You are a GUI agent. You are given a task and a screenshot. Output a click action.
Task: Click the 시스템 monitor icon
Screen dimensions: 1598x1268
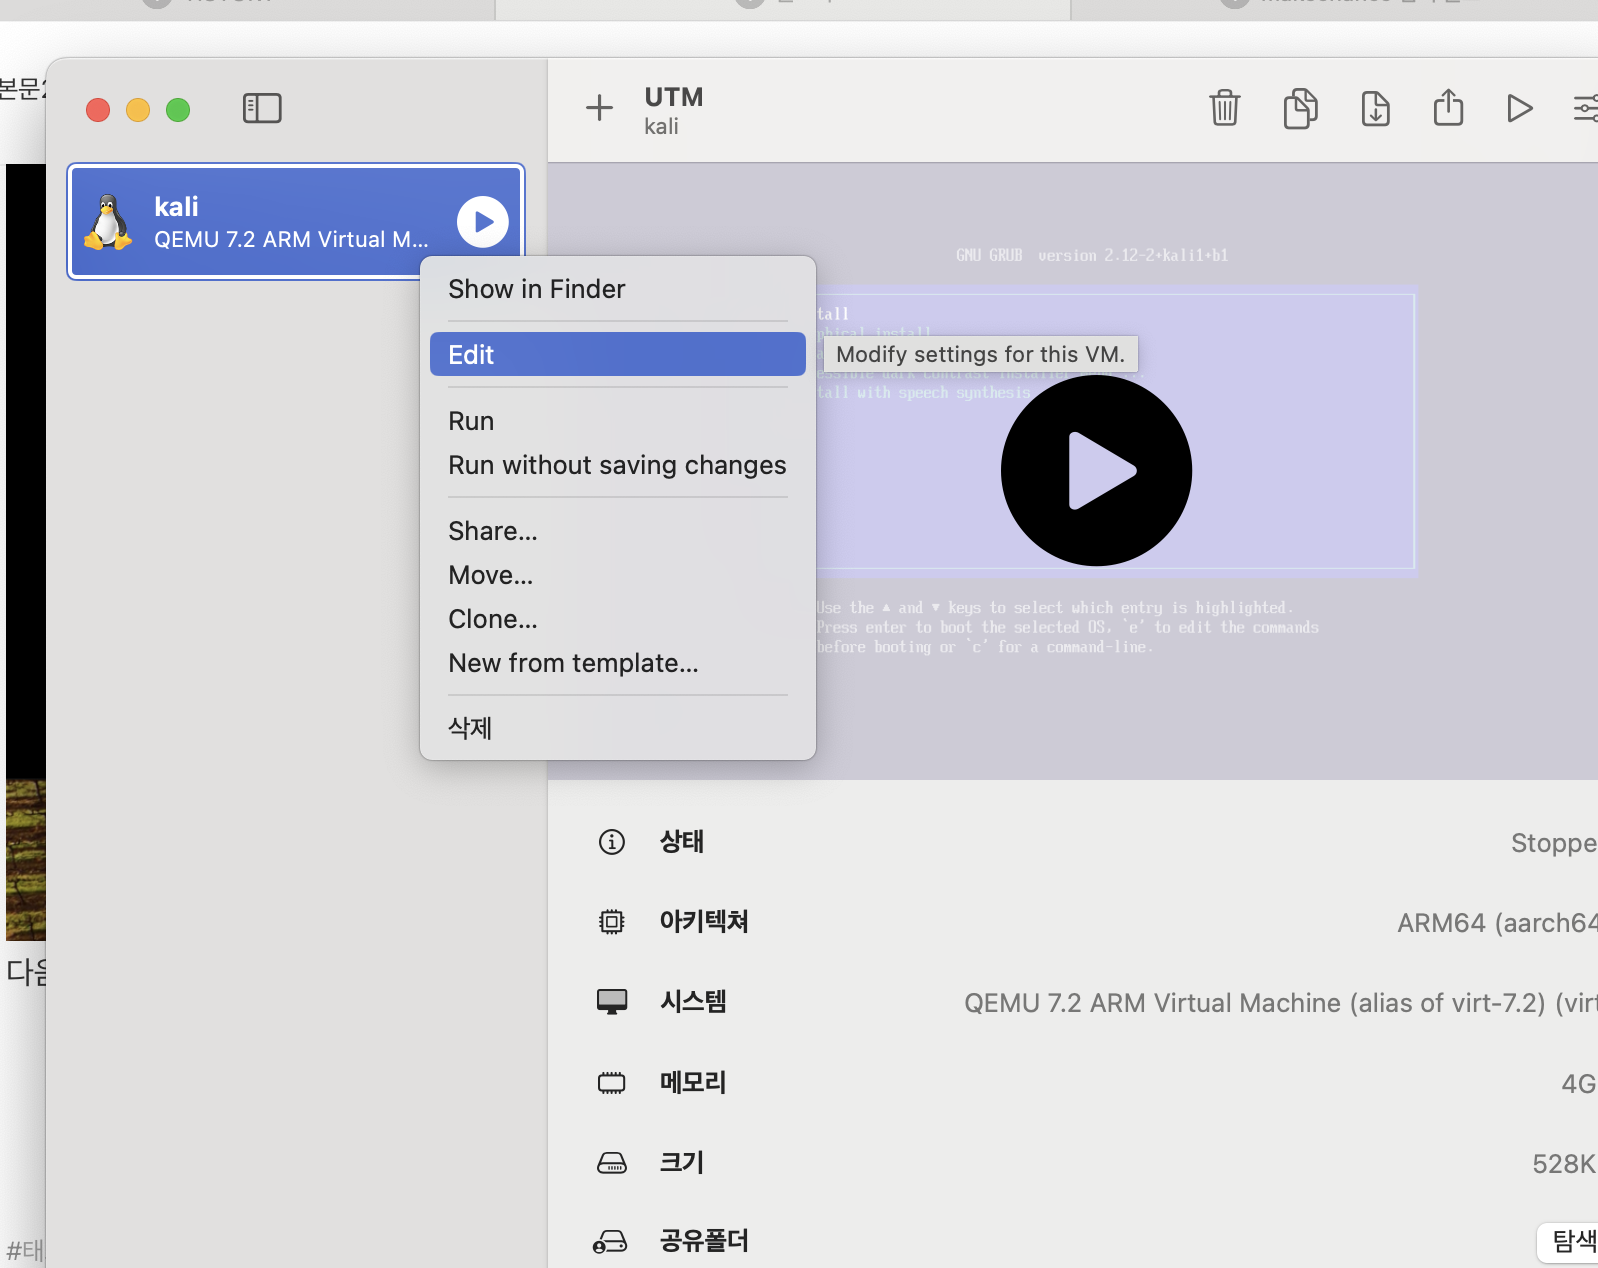tap(611, 1002)
